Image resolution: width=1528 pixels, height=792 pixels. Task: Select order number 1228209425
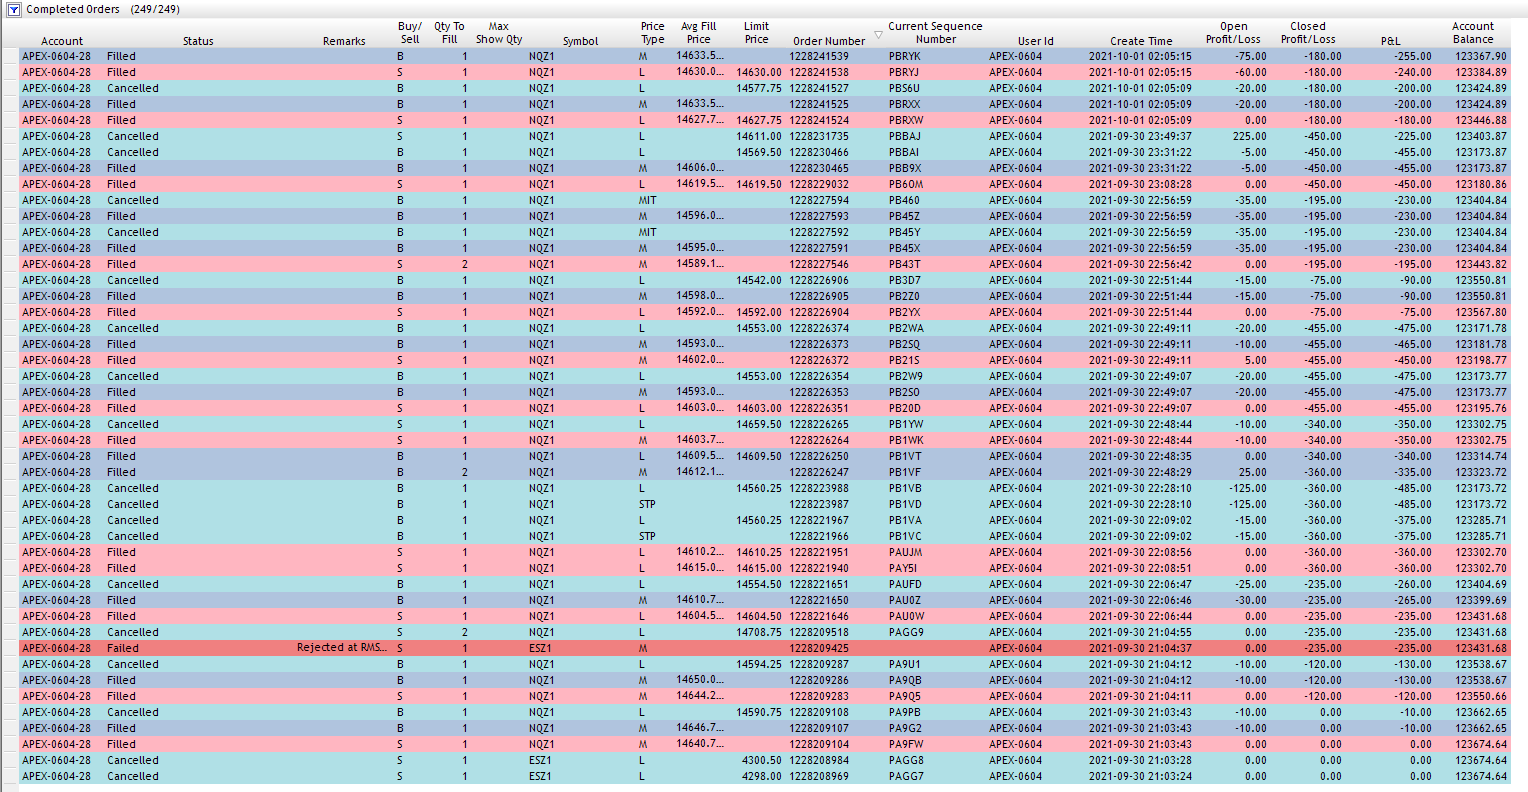(x=819, y=648)
